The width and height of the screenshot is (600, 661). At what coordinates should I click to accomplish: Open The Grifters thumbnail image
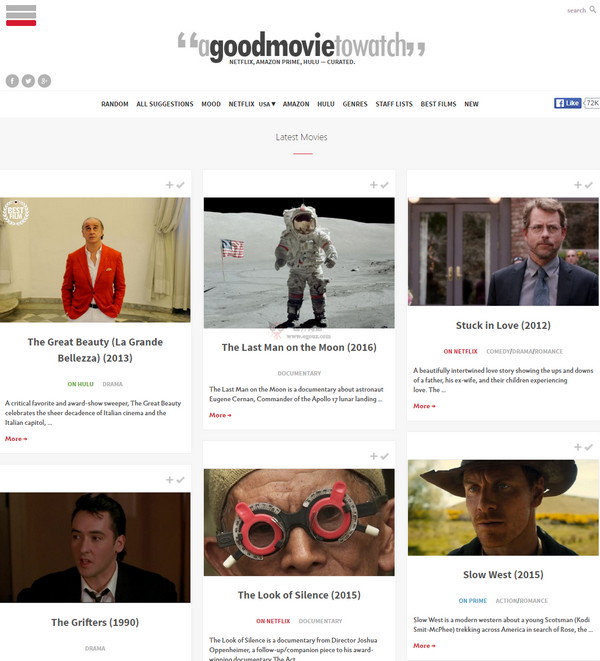[95, 548]
